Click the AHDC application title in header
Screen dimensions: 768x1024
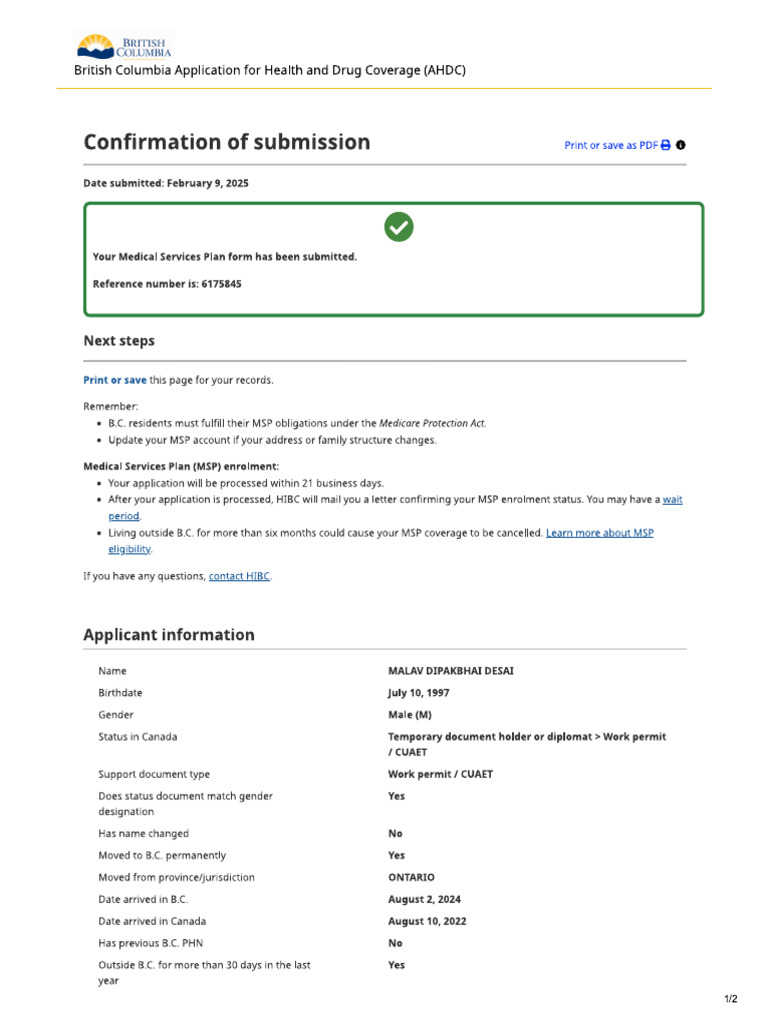pyautogui.click(x=270, y=70)
